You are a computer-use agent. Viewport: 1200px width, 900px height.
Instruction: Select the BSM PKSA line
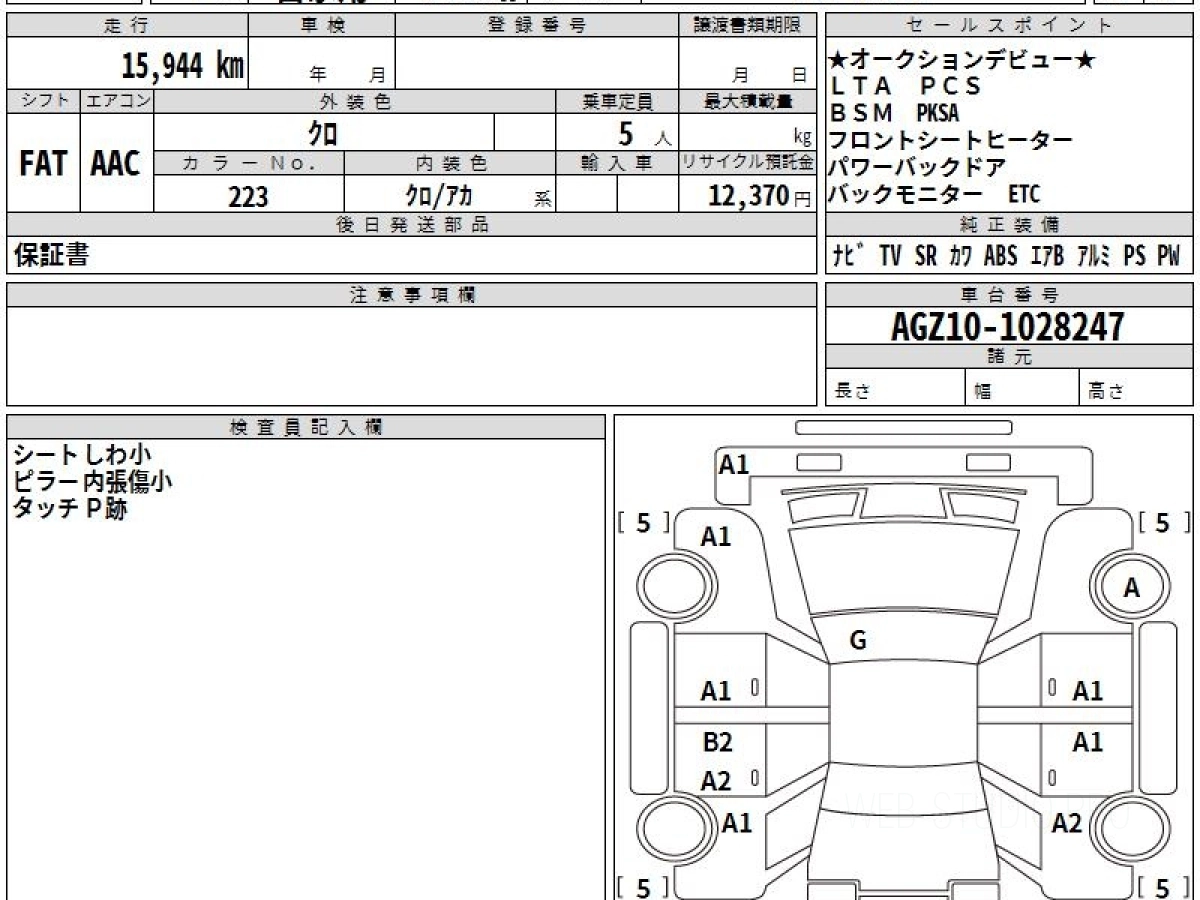click(894, 113)
